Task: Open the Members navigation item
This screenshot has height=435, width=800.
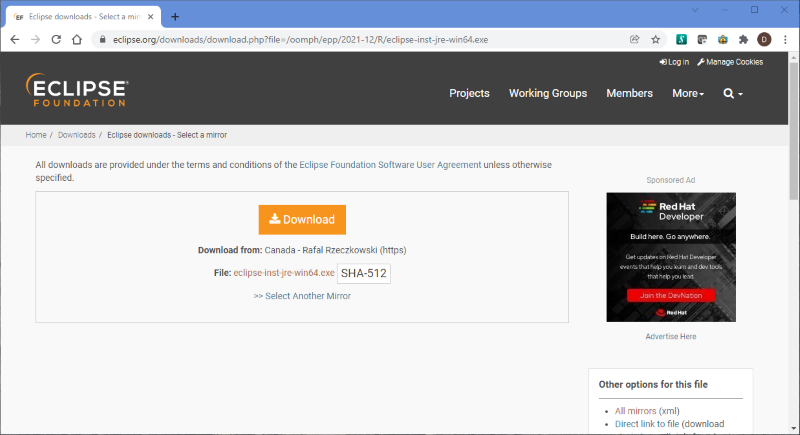Action: point(630,93)
